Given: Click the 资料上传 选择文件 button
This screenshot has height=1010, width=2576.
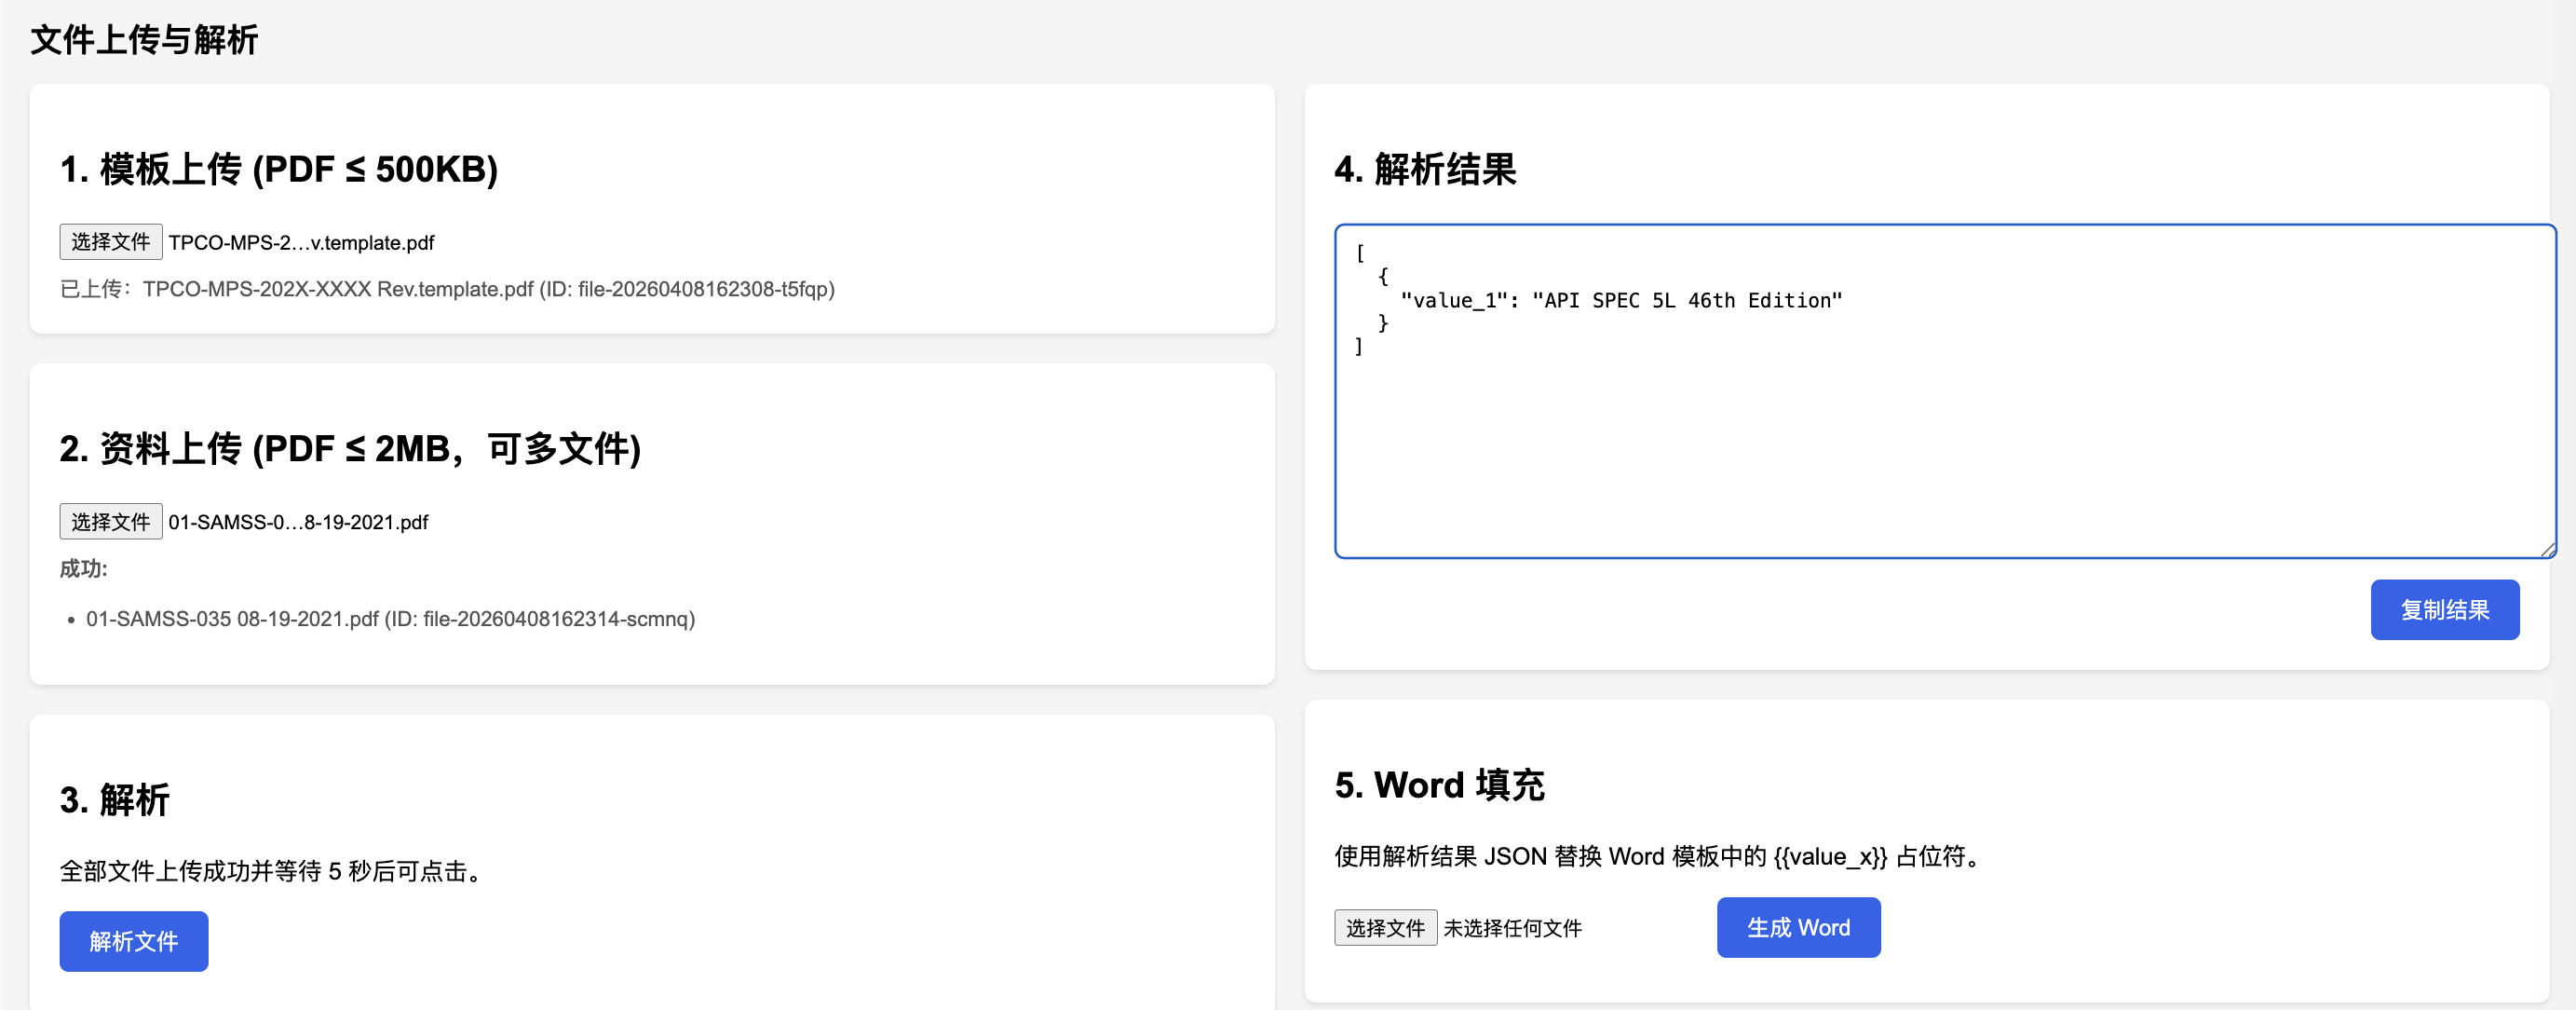Looking at the screenshot, I should [110, 522].
